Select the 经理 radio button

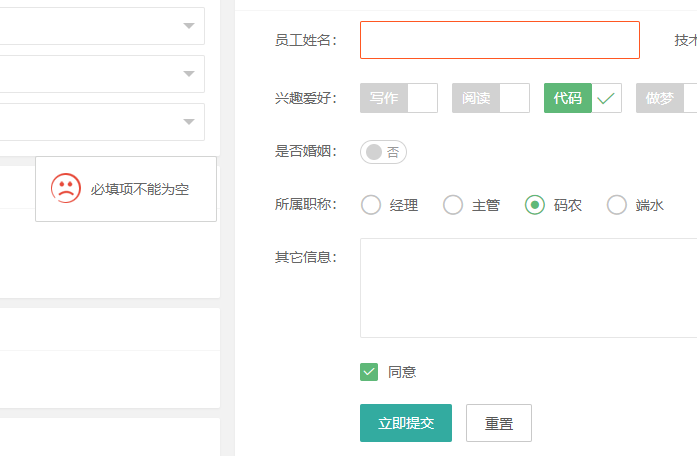[371, 206]
